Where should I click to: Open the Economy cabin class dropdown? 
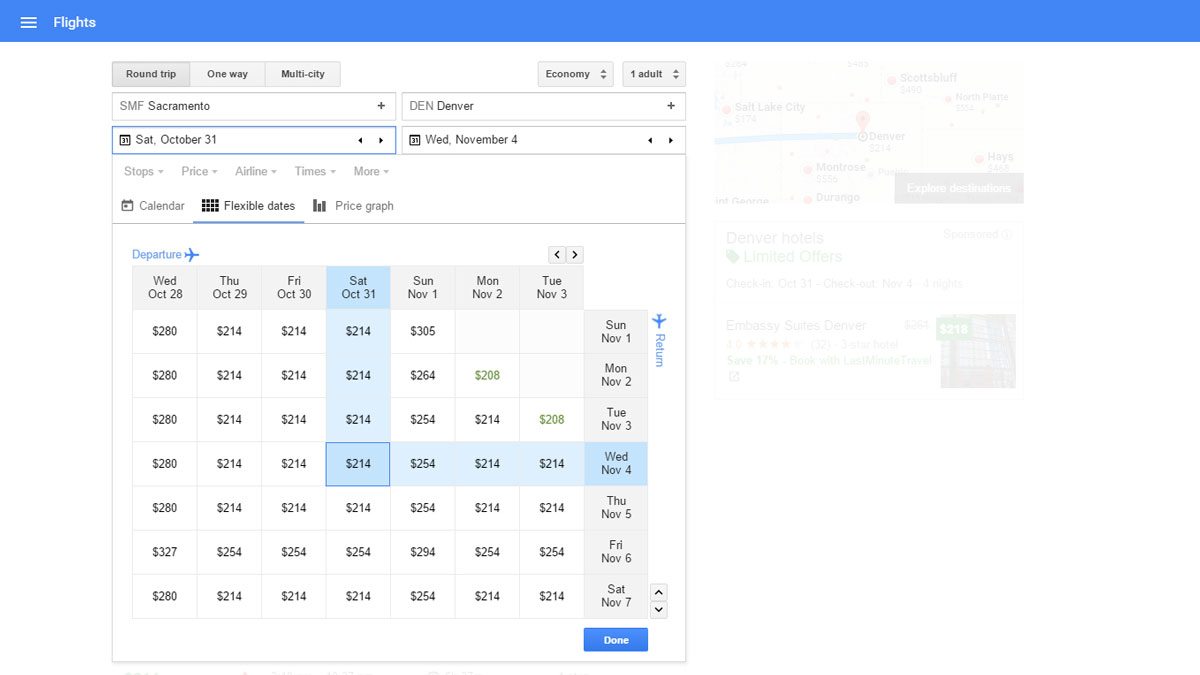575,74
